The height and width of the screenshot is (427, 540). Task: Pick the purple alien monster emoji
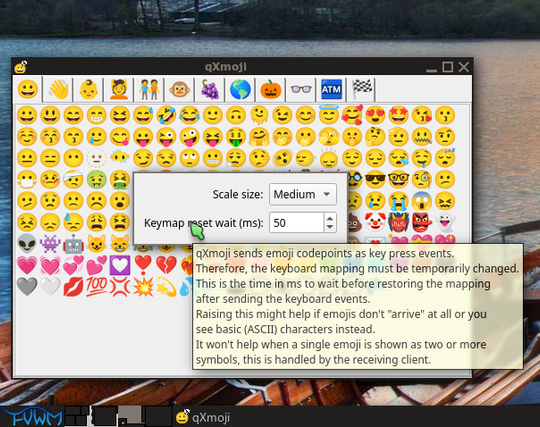[x=50, y=244]
